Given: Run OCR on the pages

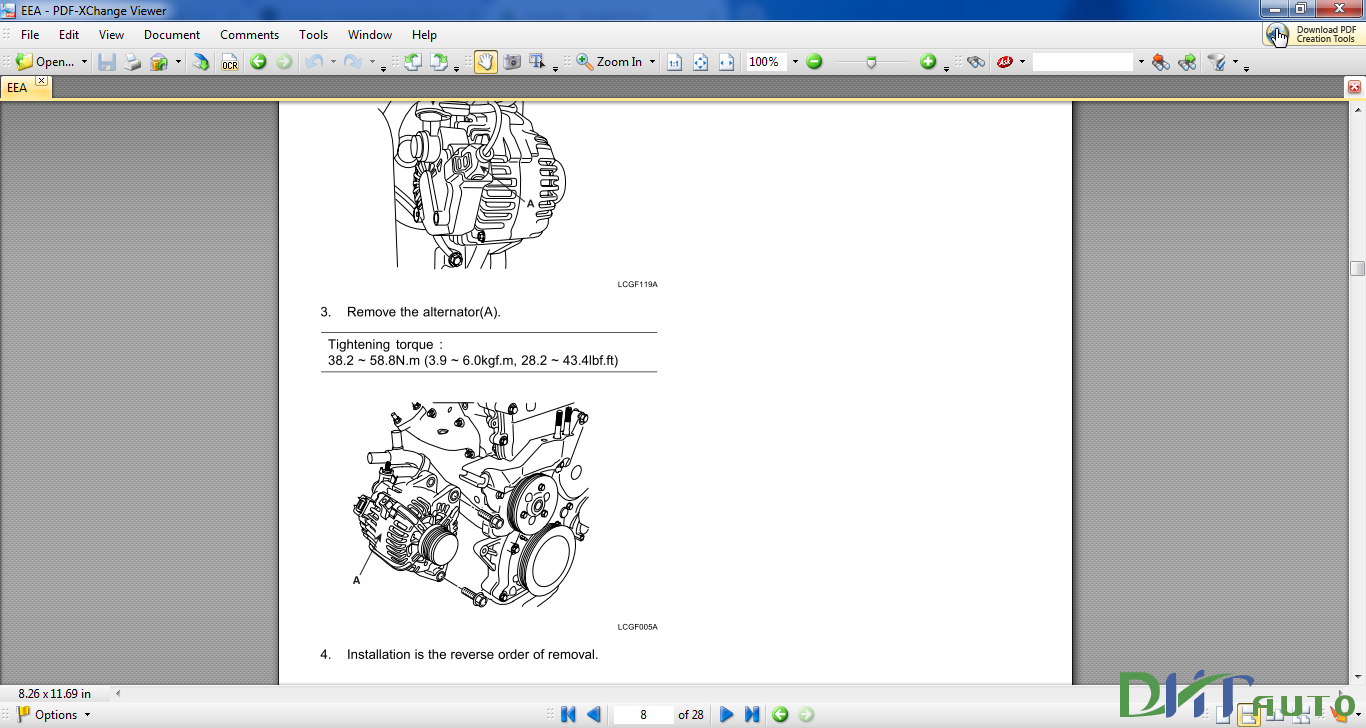Looking at the screenshot, I should pyautogui.click(x=230, y=62).
